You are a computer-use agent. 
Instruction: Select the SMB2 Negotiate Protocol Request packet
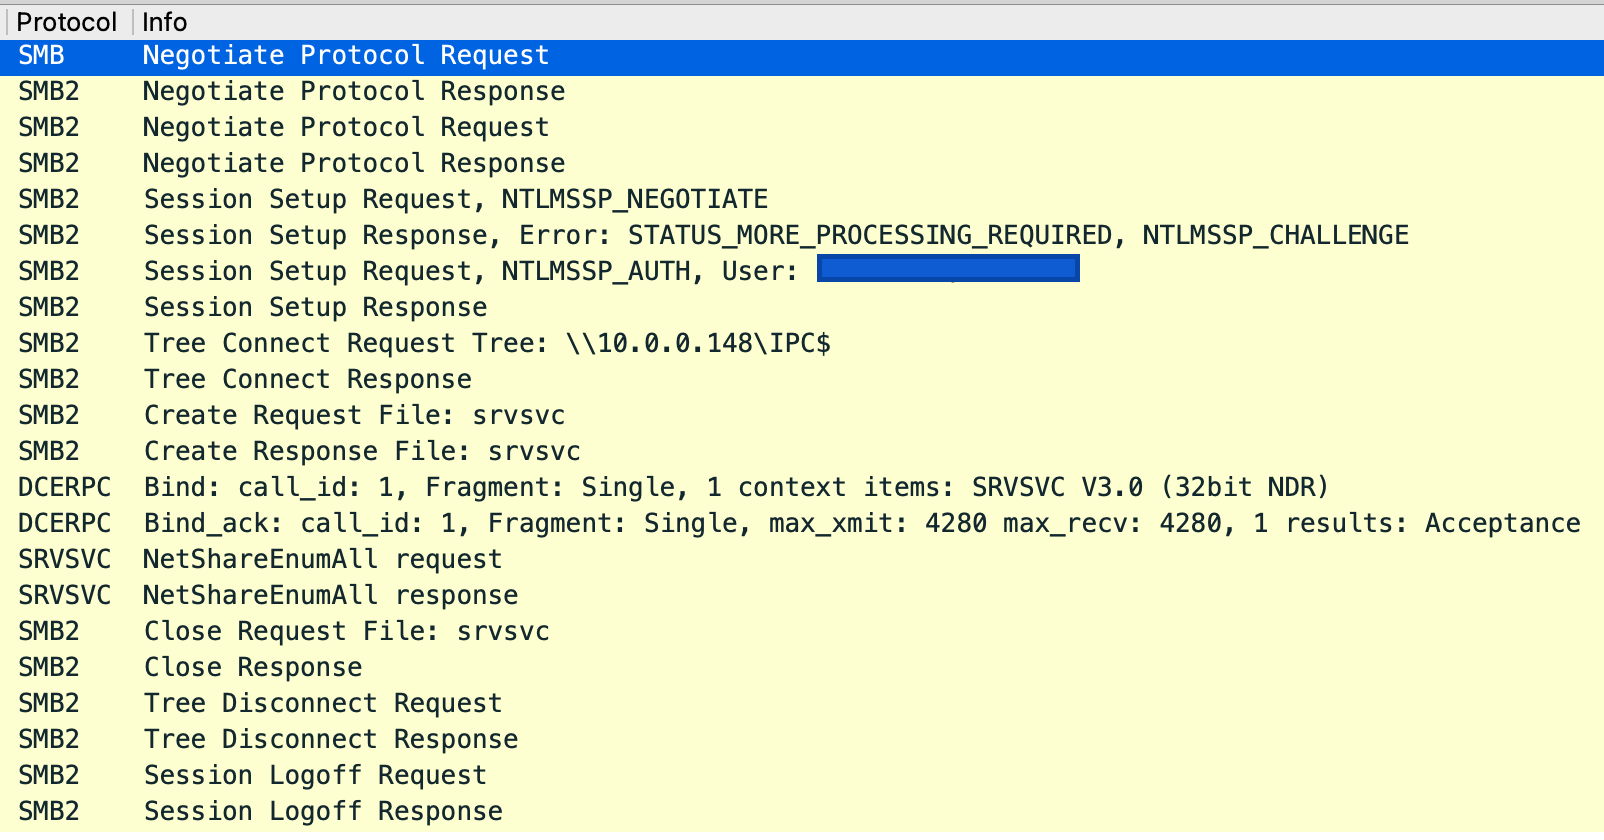(x=345, y=128)
